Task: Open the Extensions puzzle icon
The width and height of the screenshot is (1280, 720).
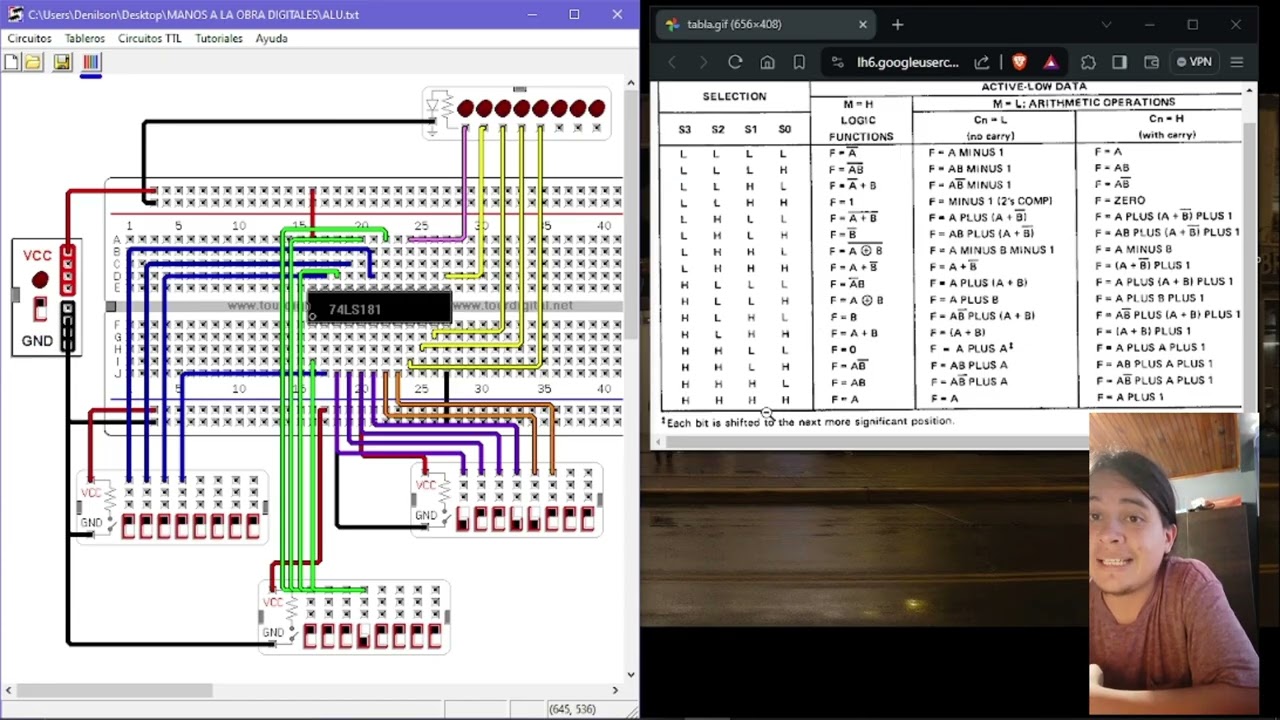Action: click(1088, 62)
